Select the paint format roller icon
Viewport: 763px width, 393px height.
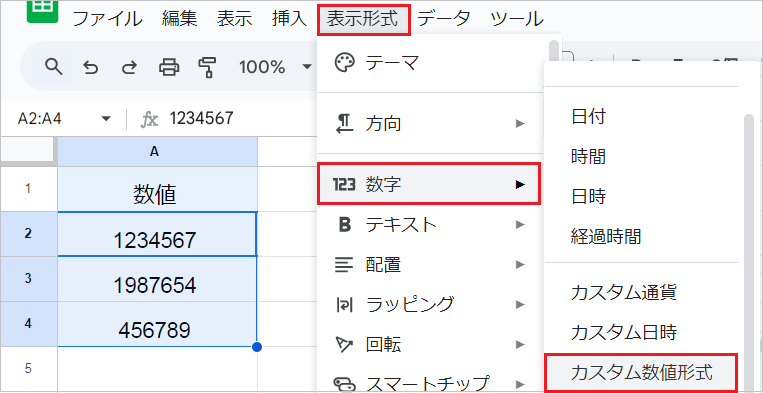pos(207,67)
